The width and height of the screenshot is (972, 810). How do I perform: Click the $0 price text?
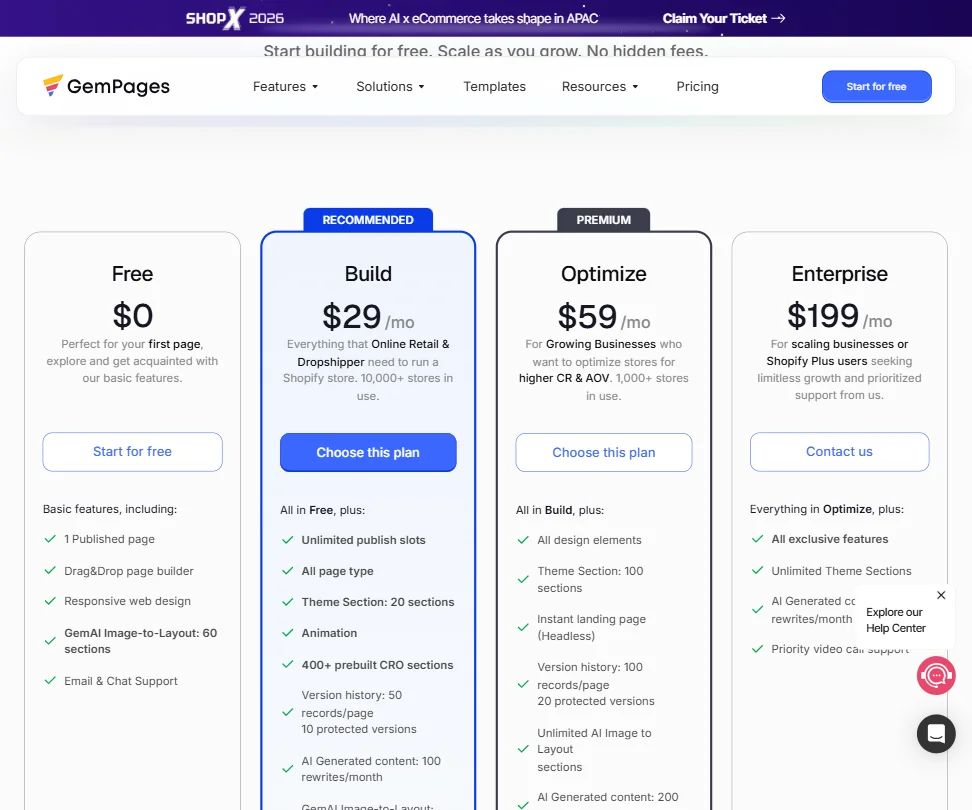coord(133,315)
